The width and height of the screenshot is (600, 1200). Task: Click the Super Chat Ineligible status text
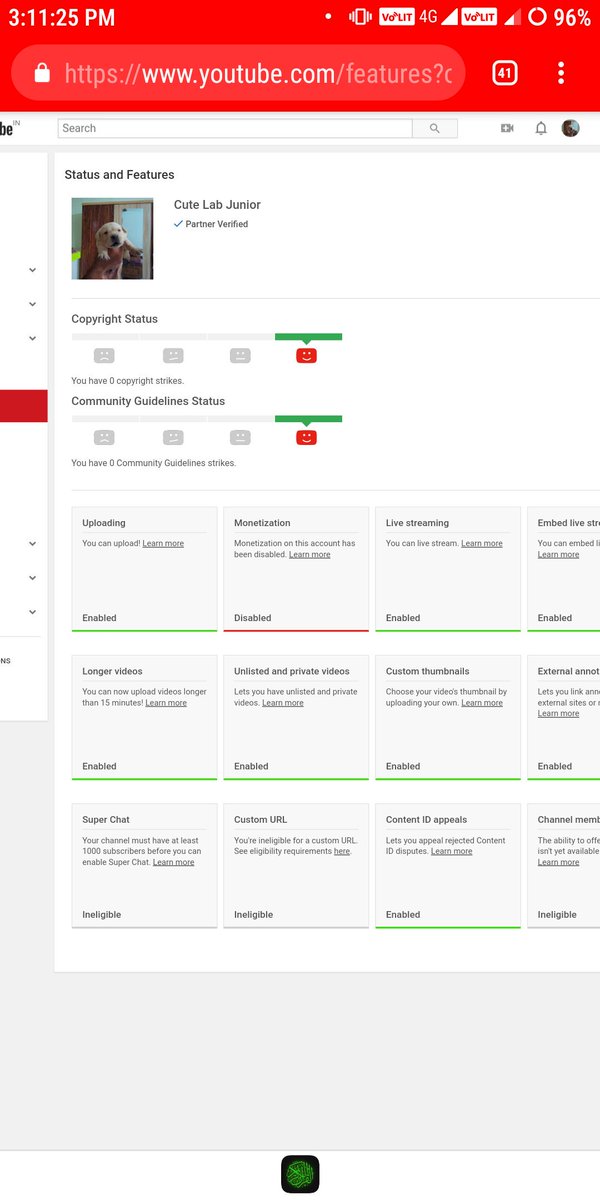(102, 915)
